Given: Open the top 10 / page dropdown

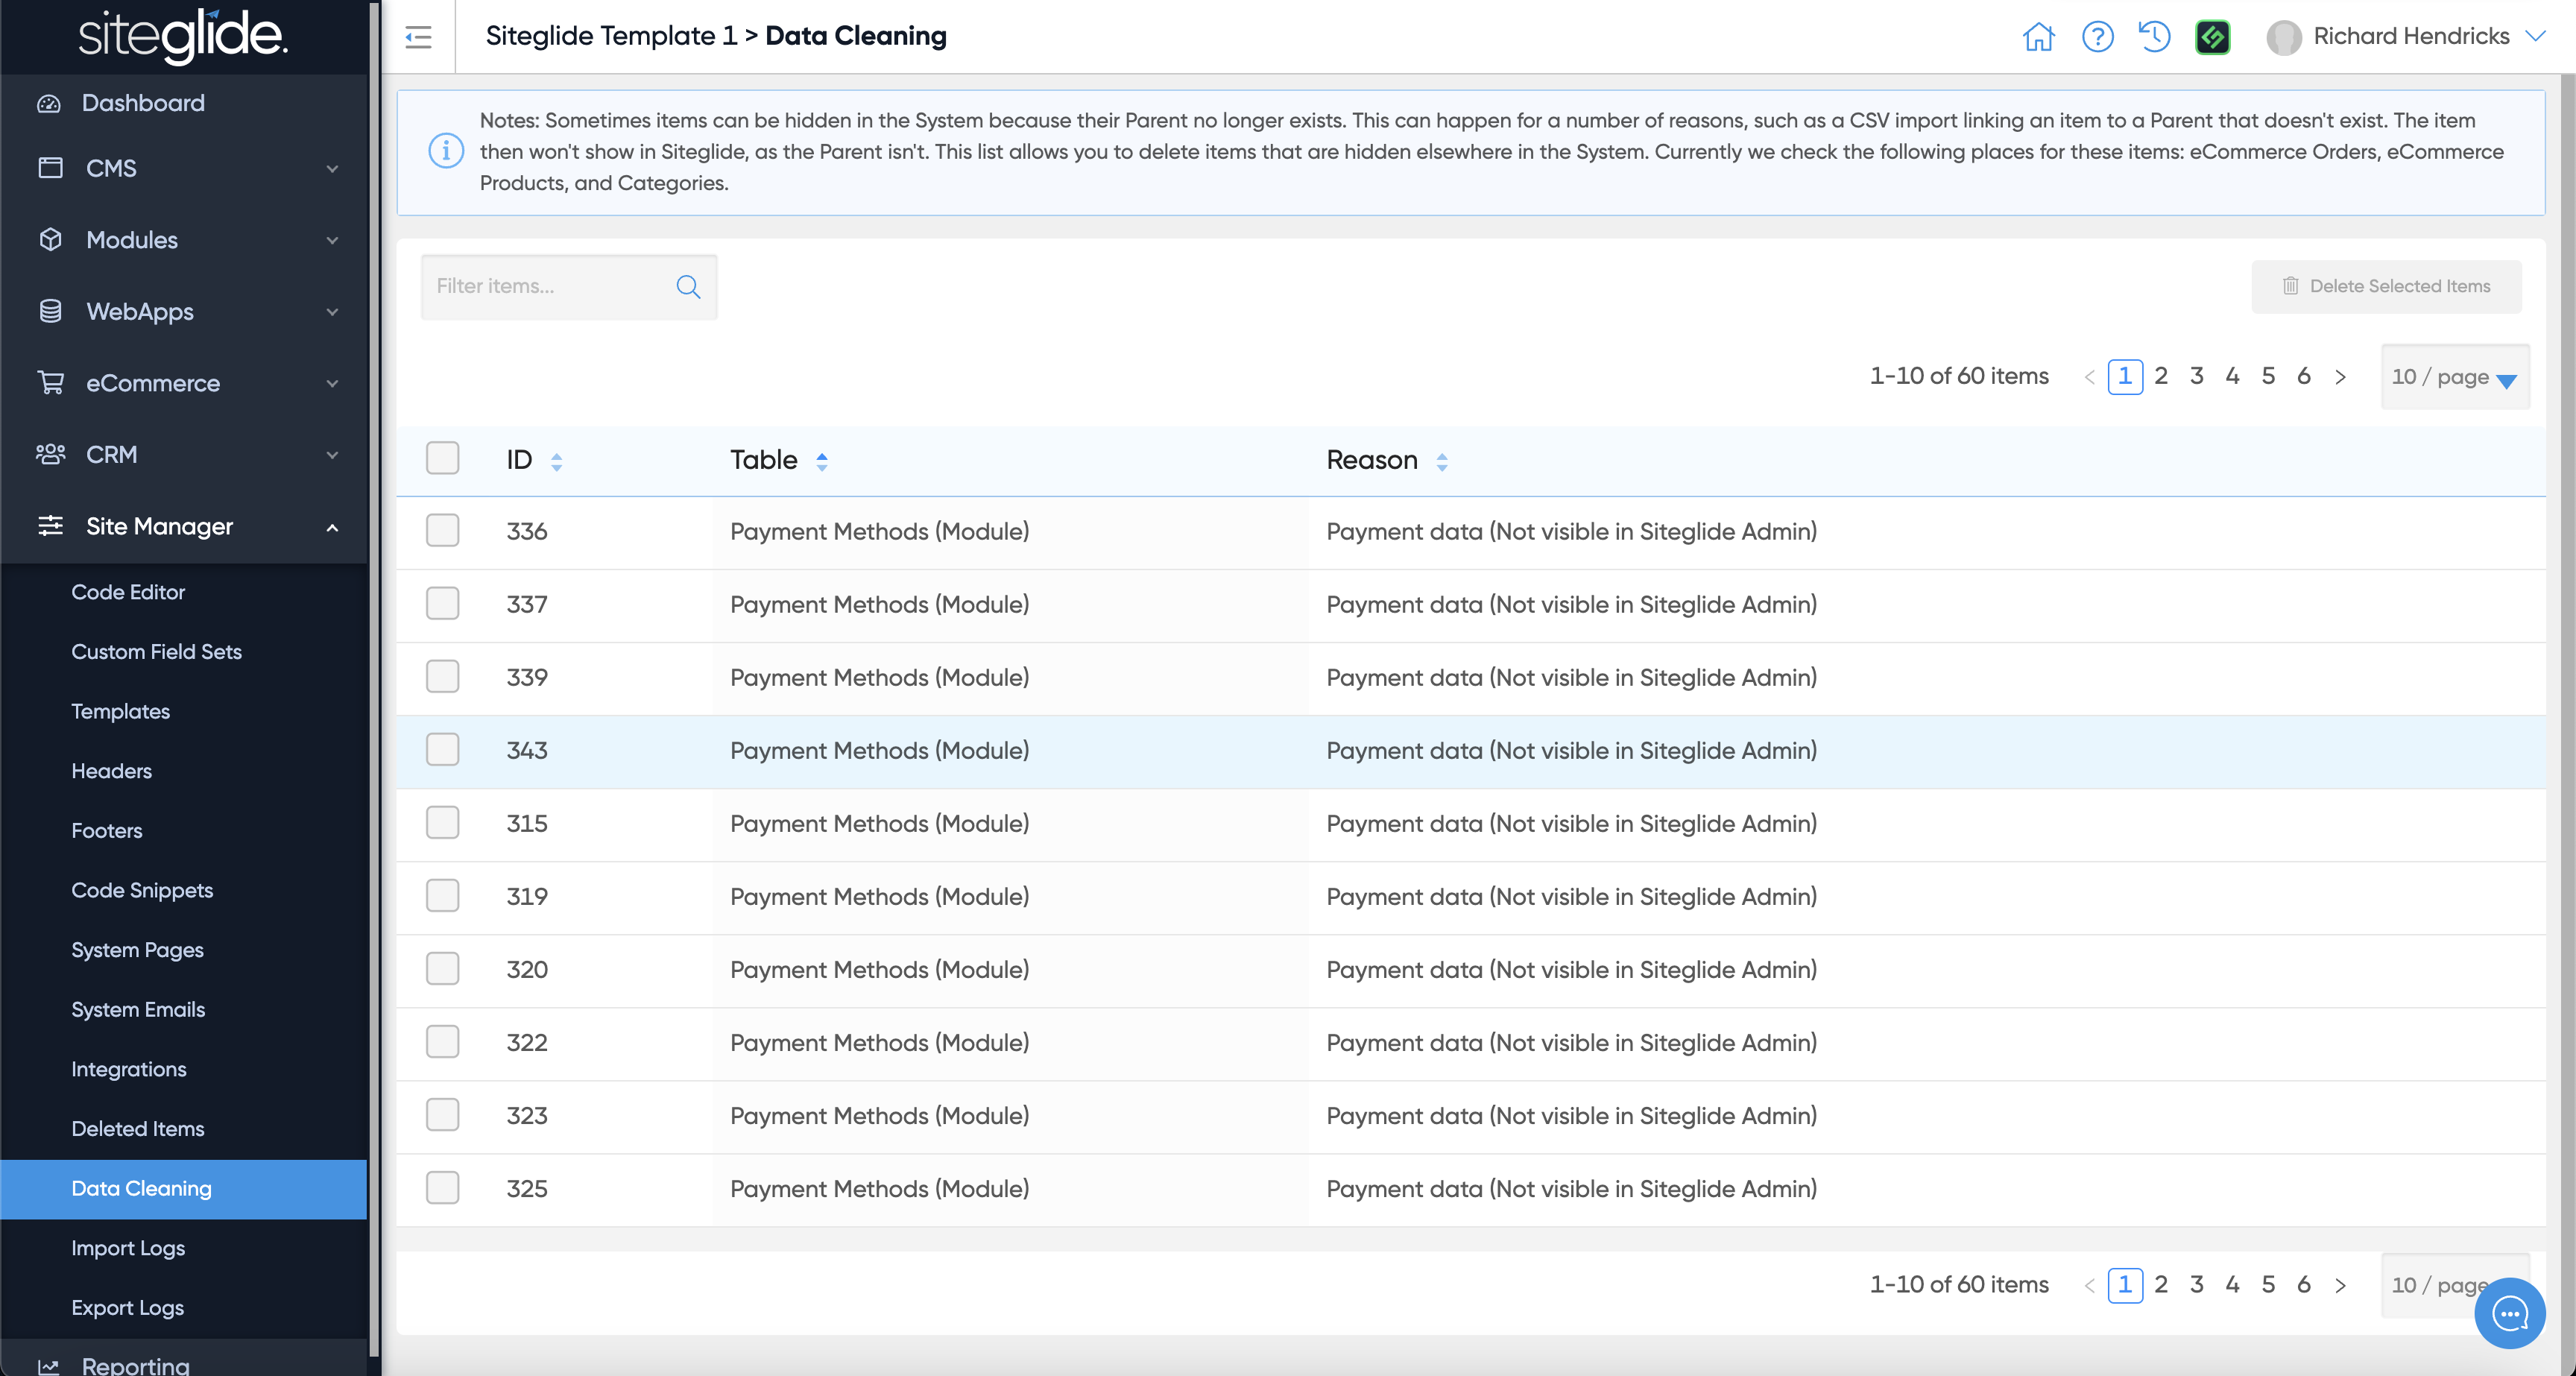Looking at the screenshot, I should click(x=2454, y=377).
